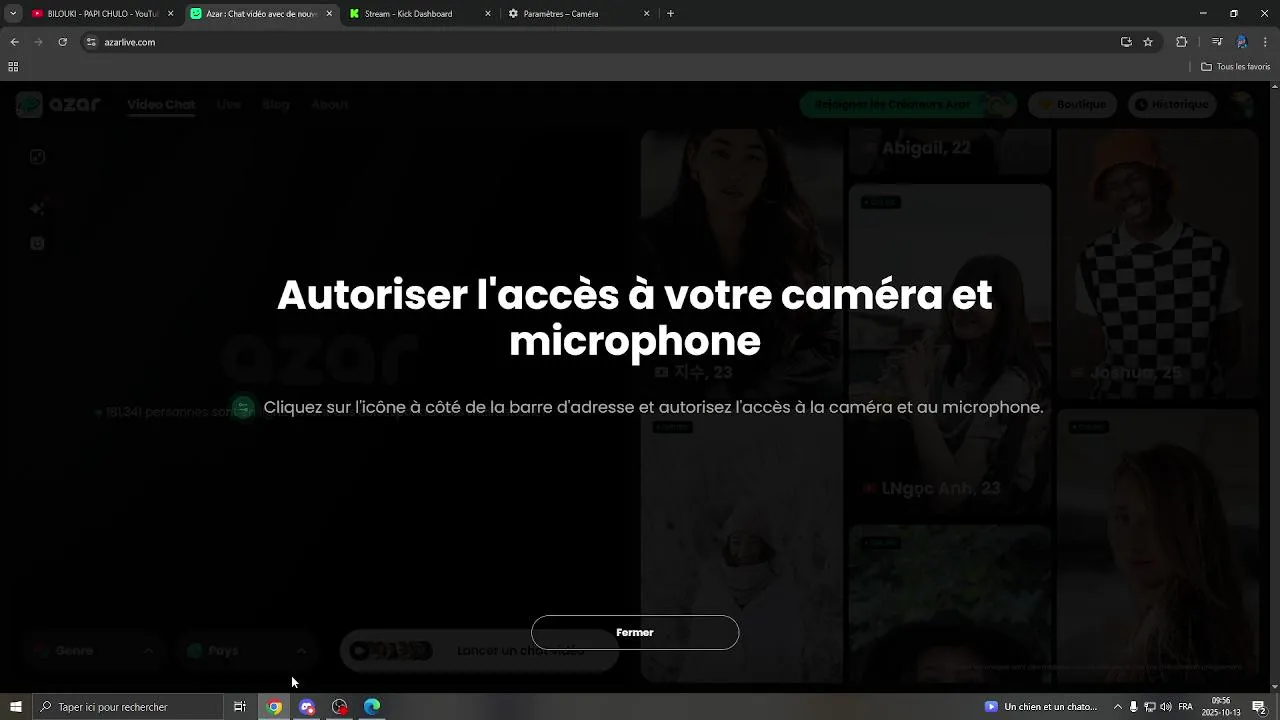Open the Chrome three-dot menu
The height and width of the screenshot is (720, 1280).
[1266, 42]
